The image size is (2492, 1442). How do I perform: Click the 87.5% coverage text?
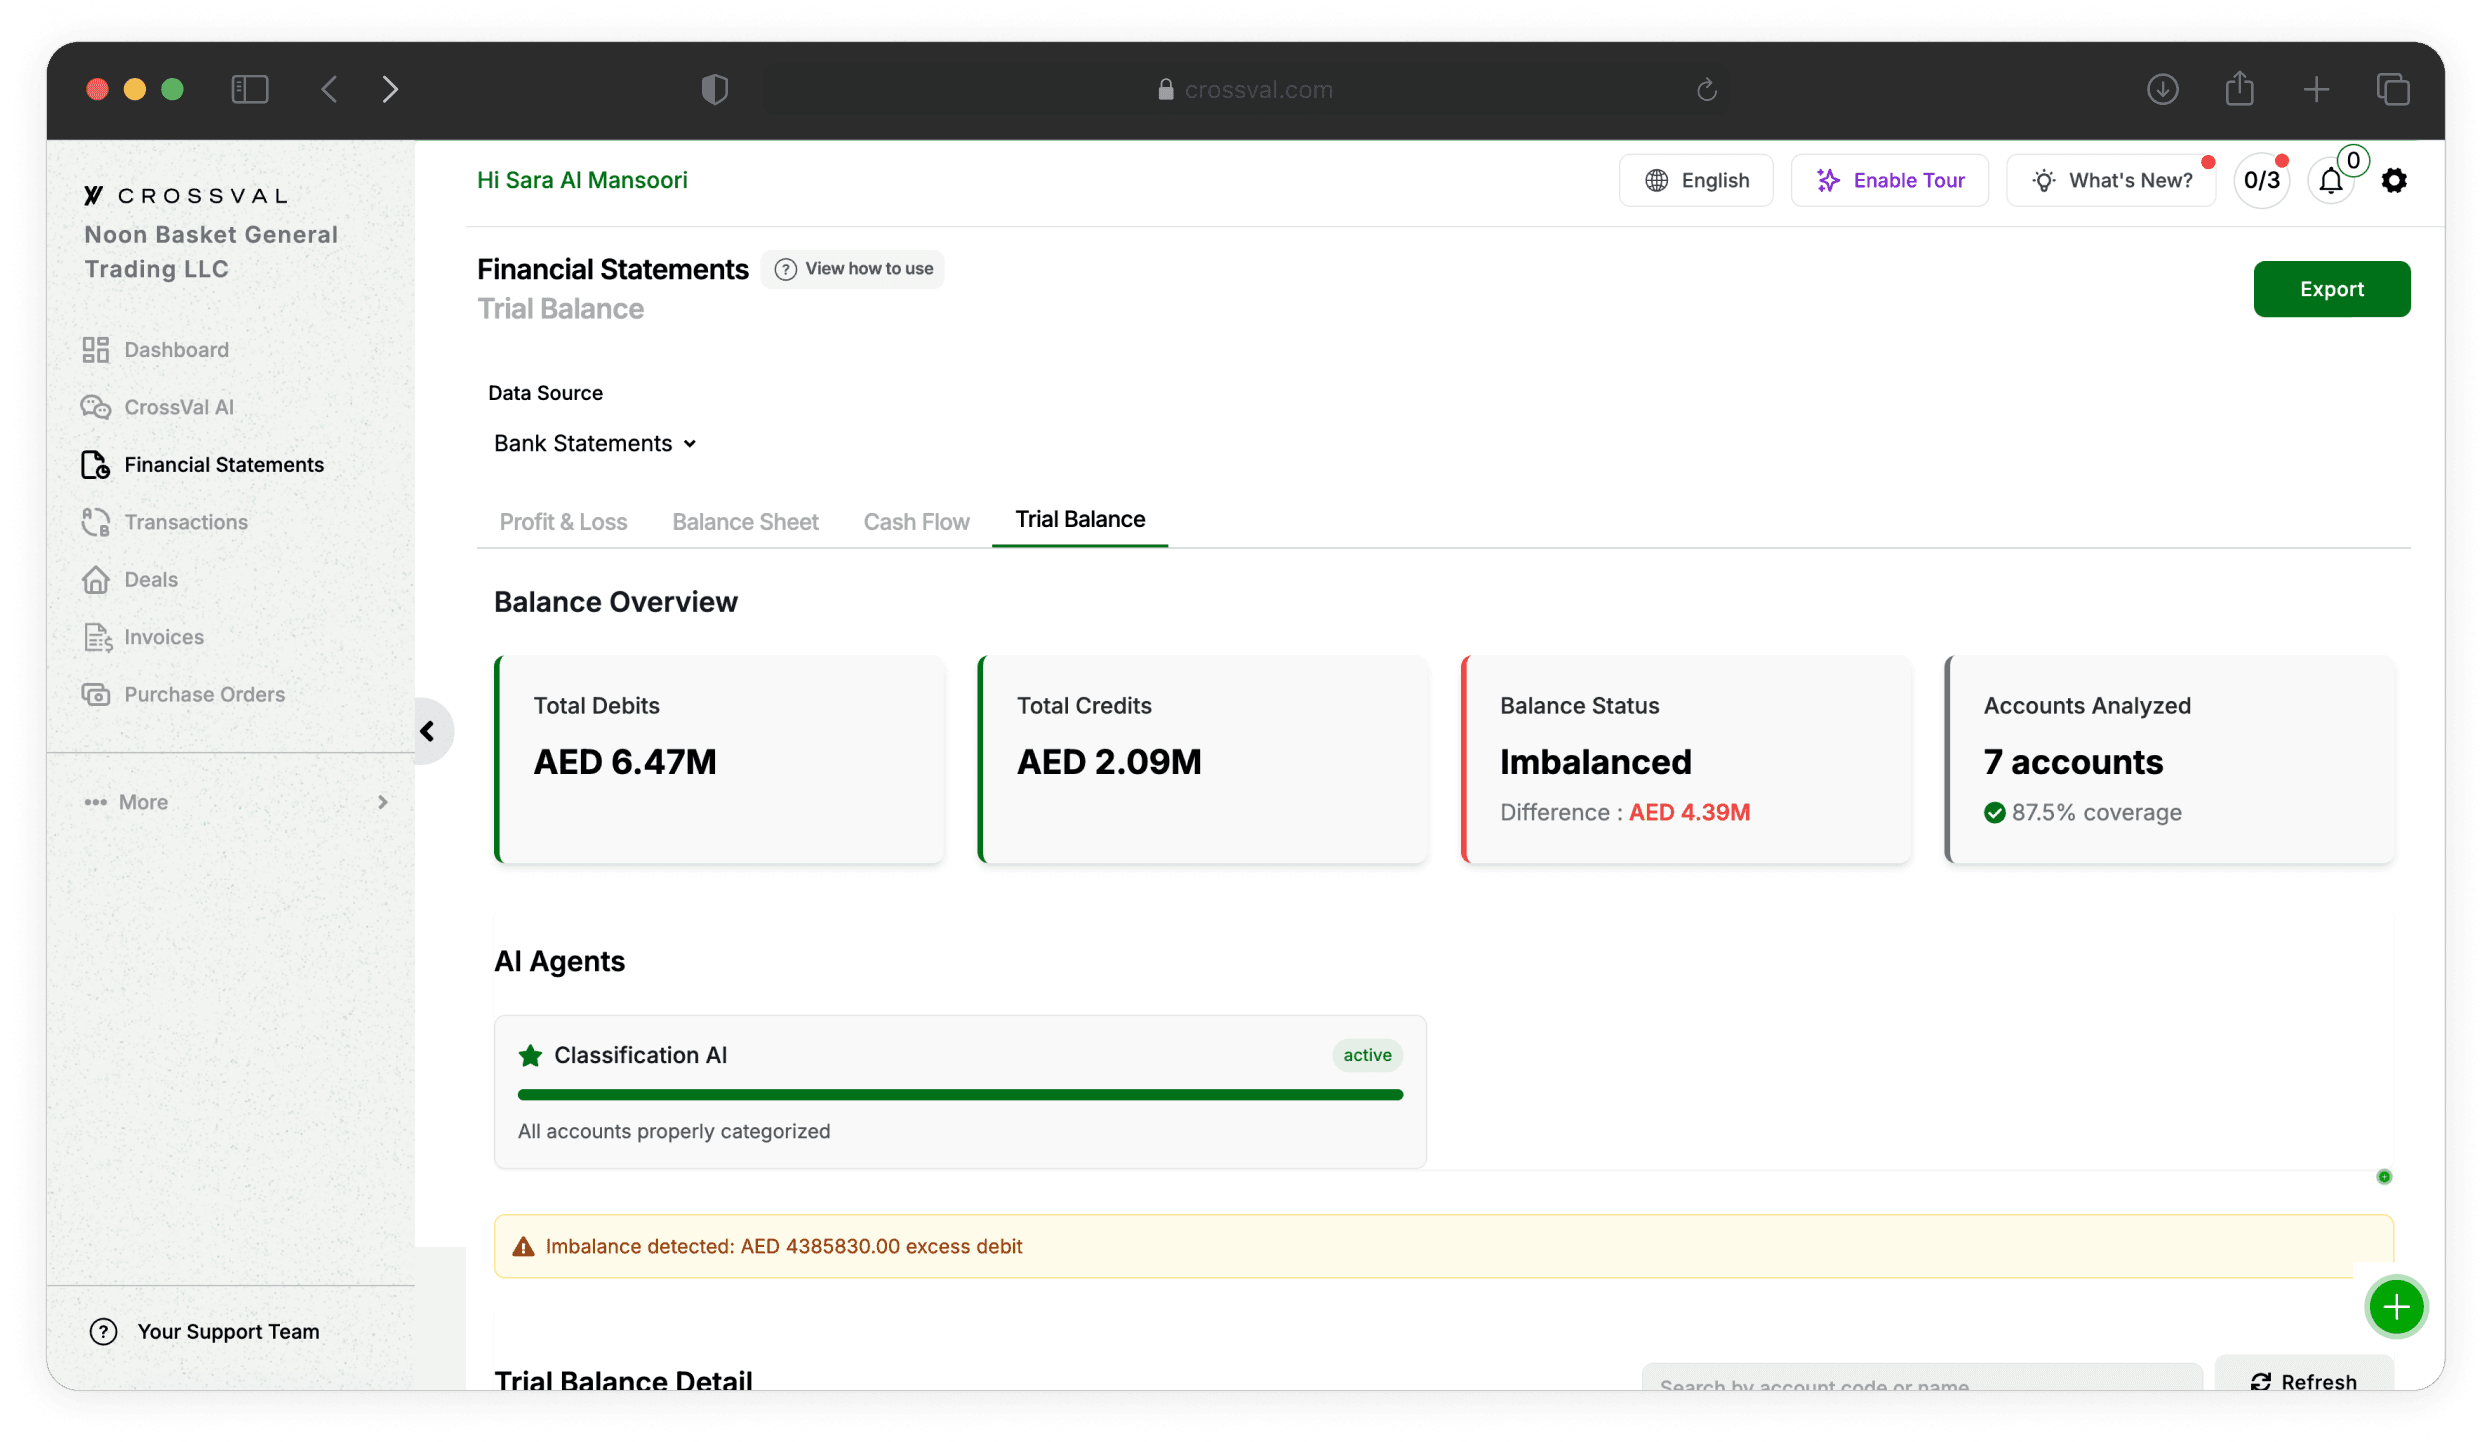coord(2096,813)
